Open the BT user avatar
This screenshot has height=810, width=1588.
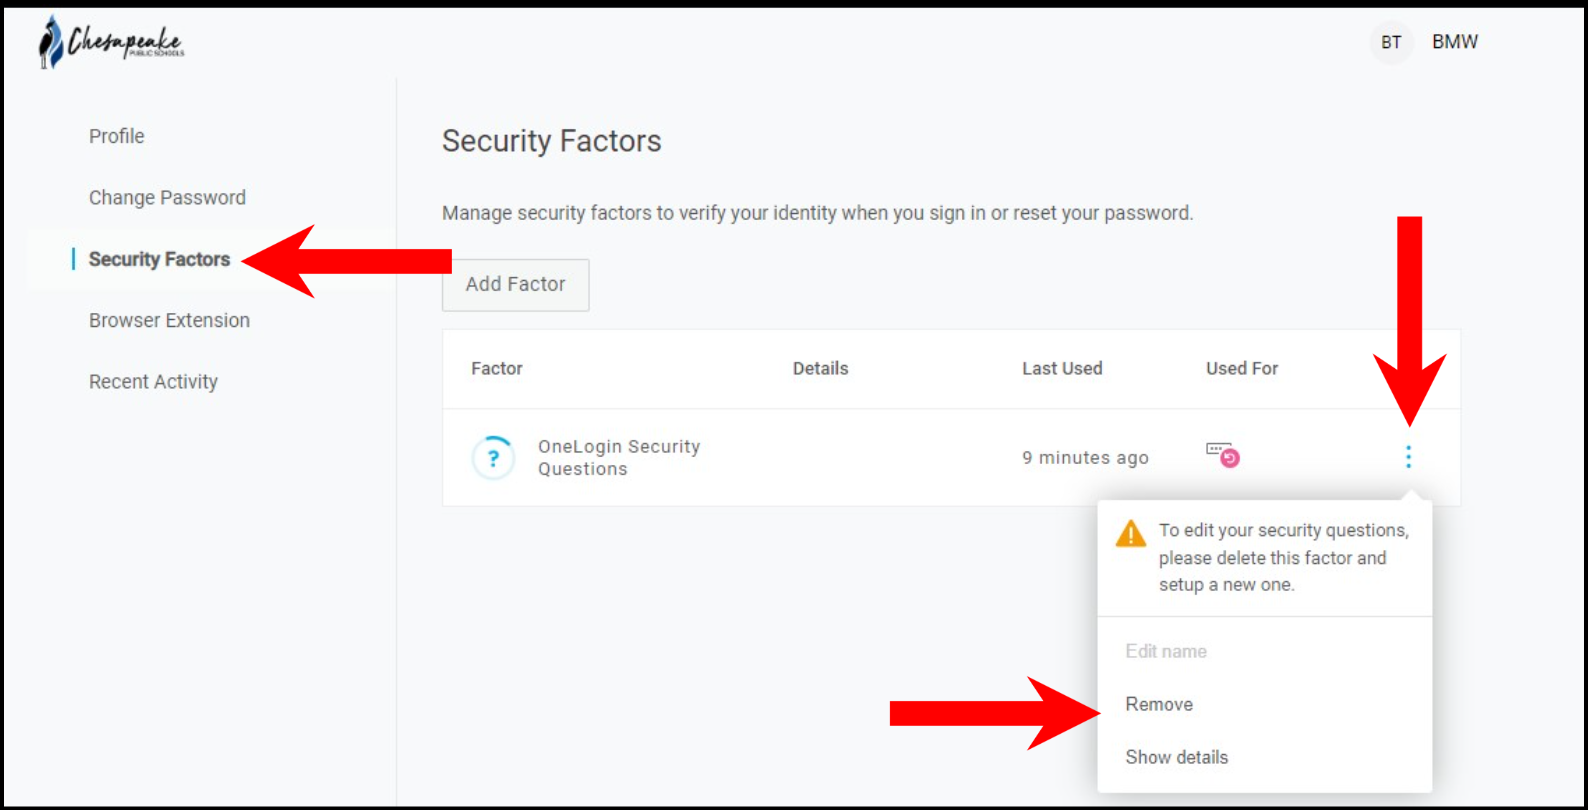(1391, 43)
